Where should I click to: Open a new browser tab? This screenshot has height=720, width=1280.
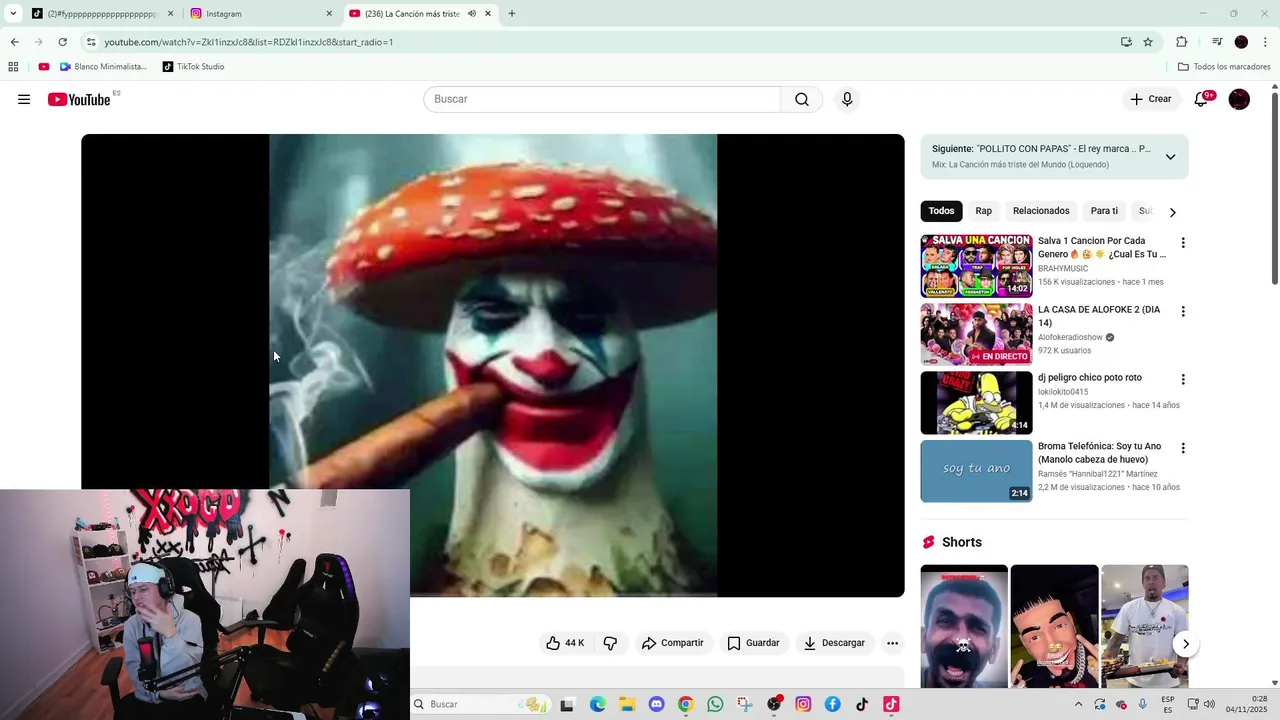[x=512, y=14]
